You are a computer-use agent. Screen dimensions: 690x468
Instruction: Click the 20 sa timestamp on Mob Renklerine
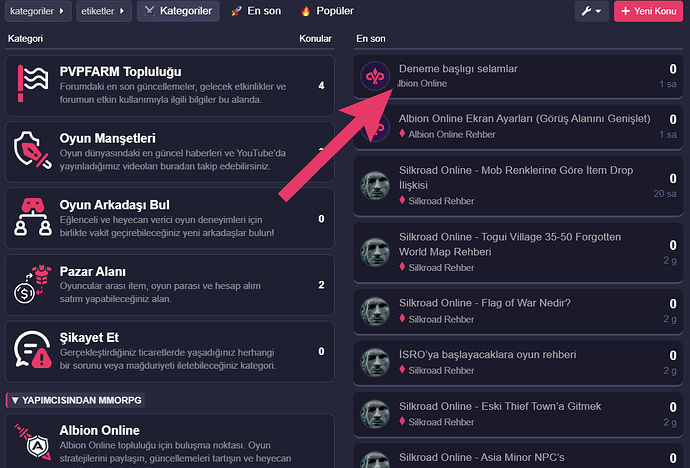click(x=665, y=194)
